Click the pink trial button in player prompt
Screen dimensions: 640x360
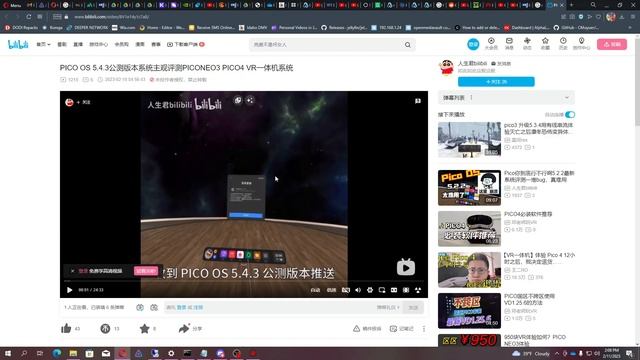pyautogui.click(x=146, y=271)
